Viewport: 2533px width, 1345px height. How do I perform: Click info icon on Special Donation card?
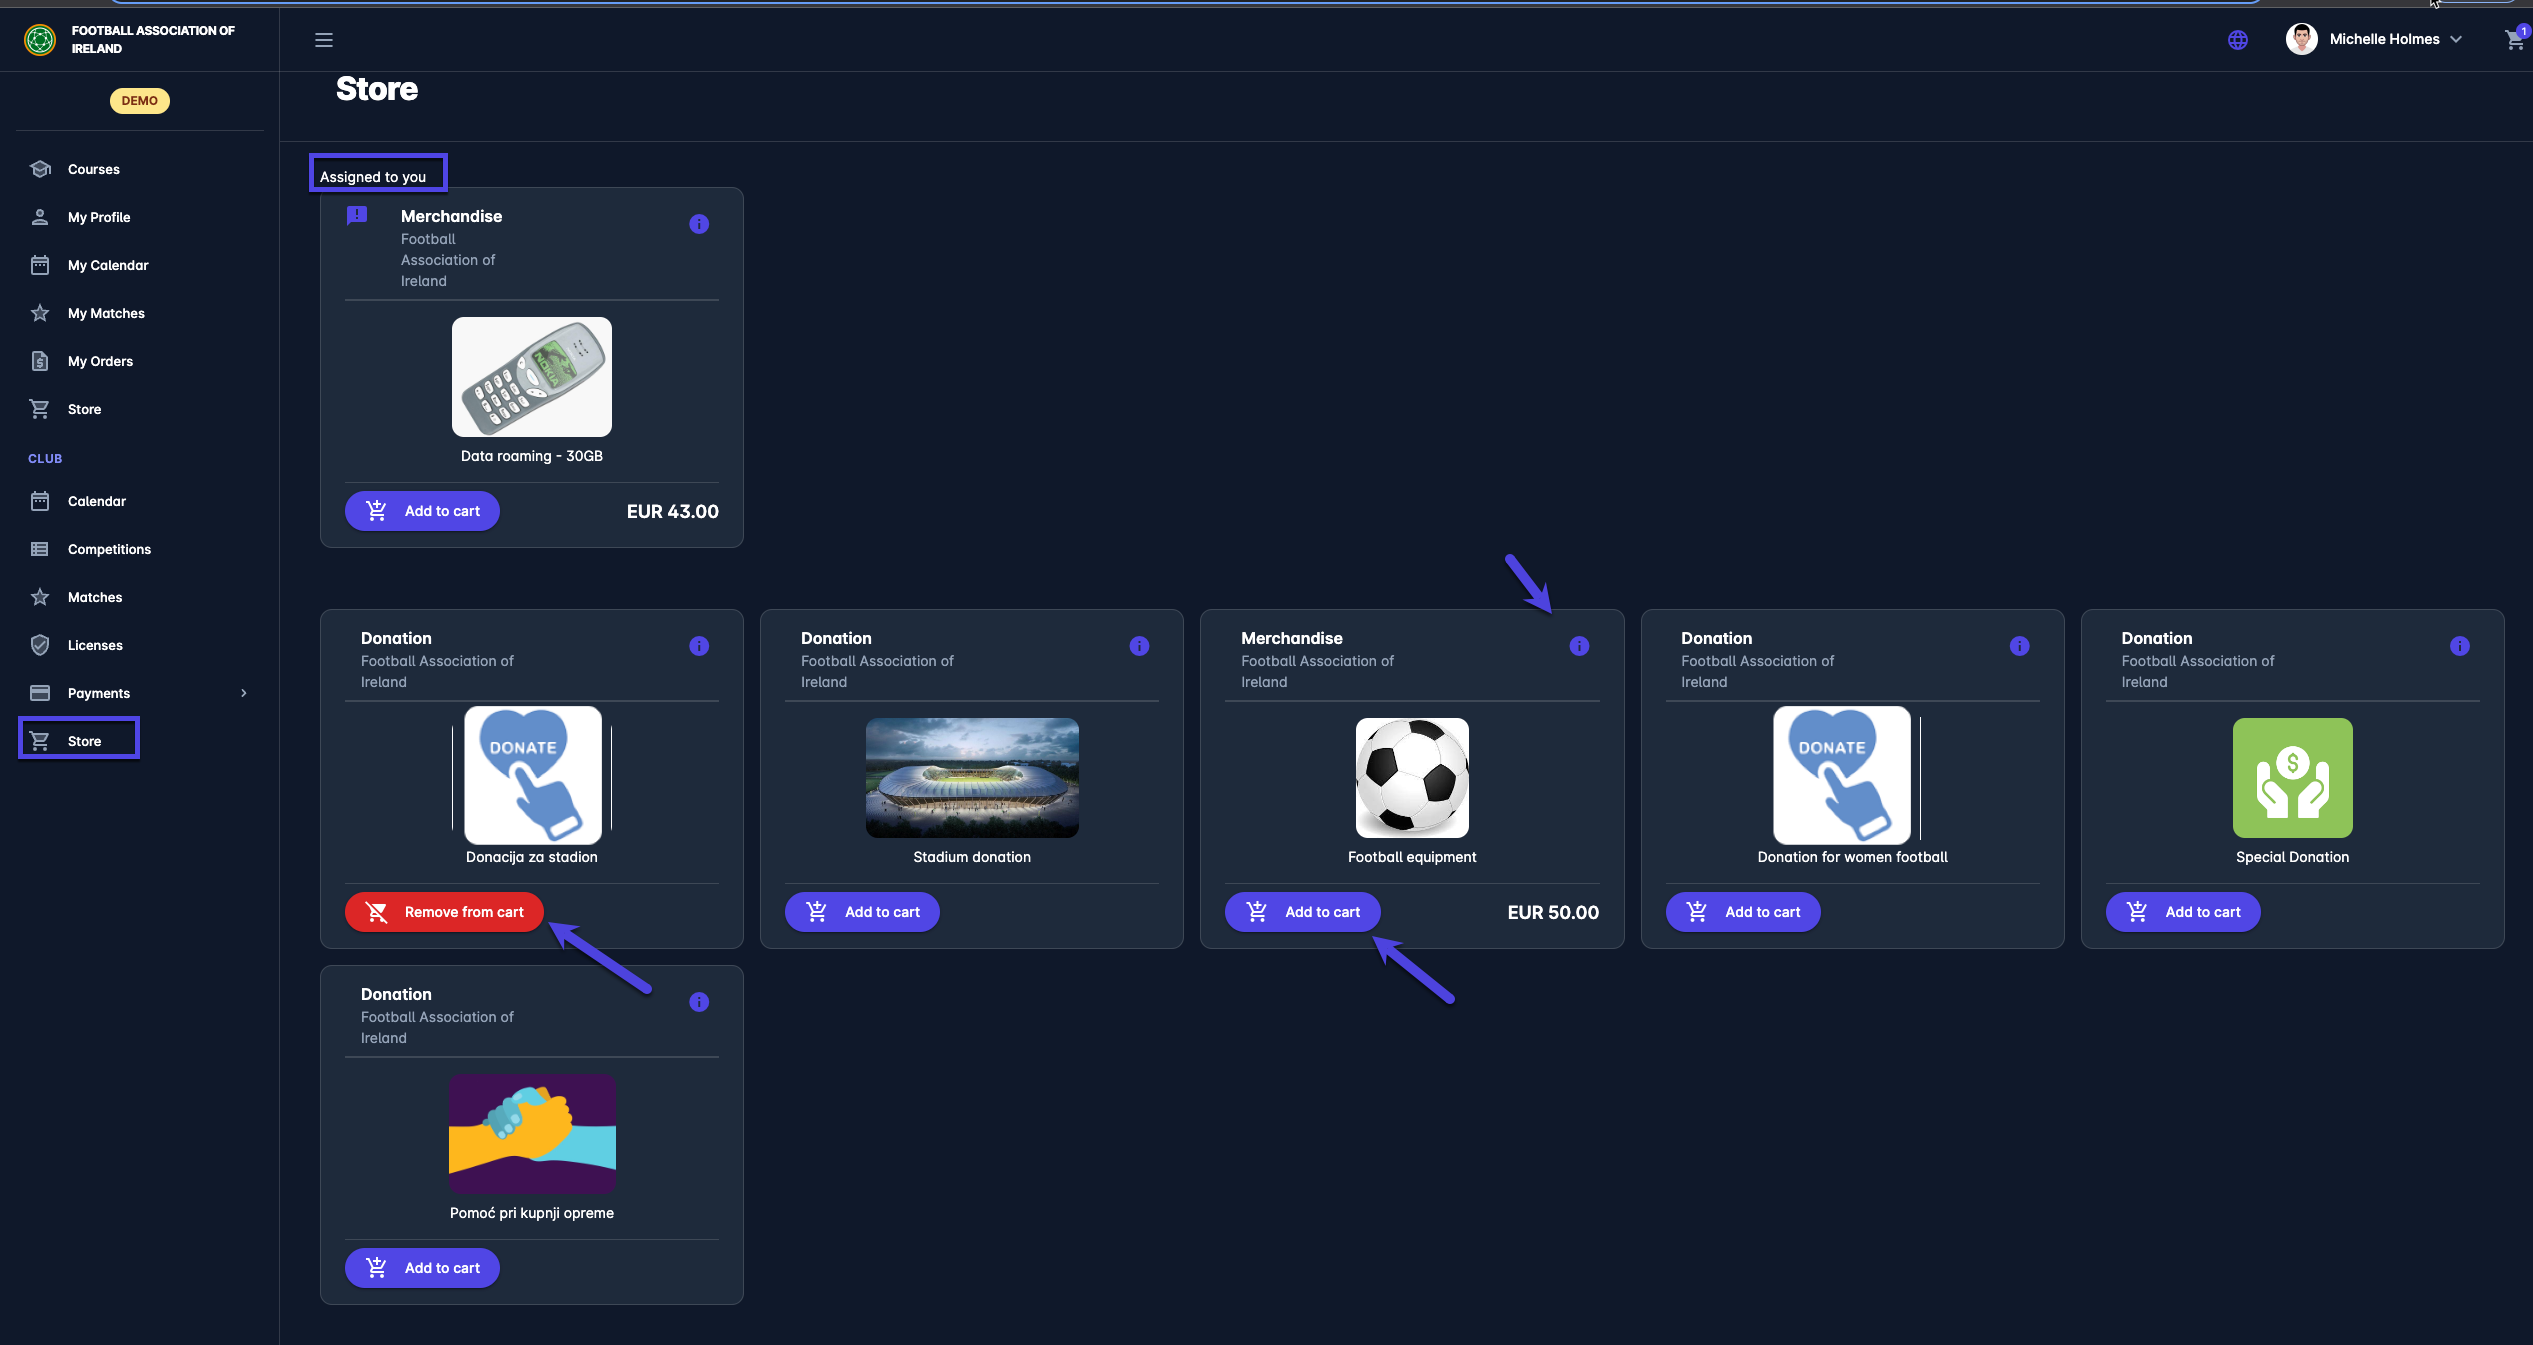click(x=2459, y=646)
